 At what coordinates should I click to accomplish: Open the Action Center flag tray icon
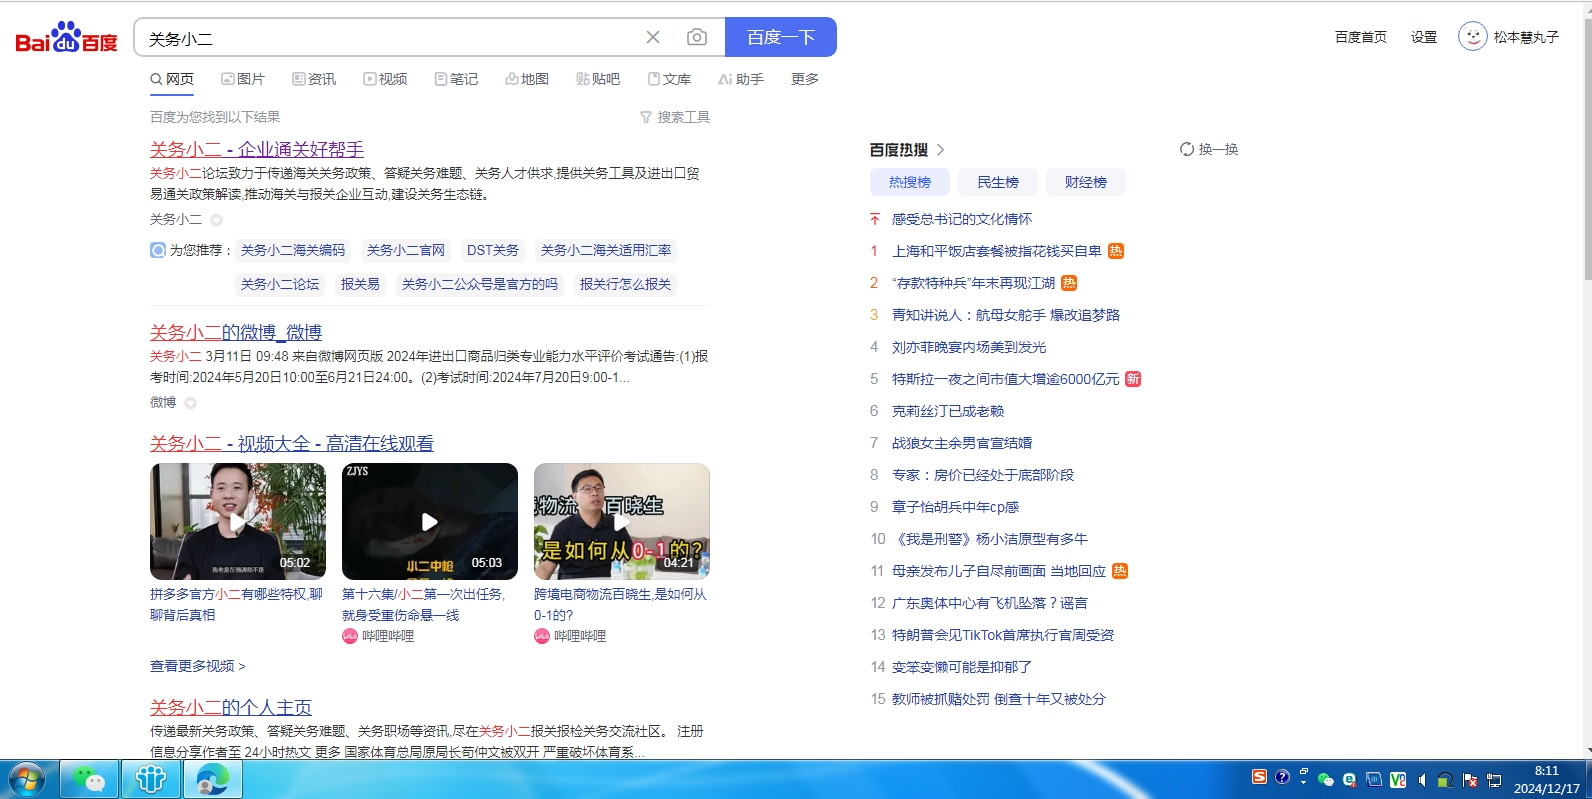click(1470, 780)
